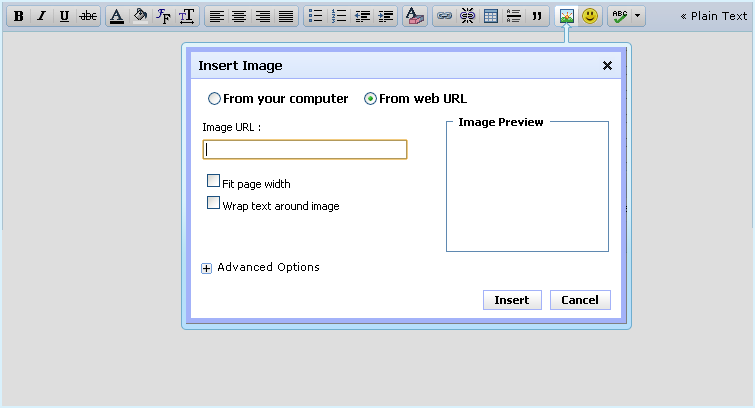Open the font family picker
This screenshot has width=755, height=408.
[163, 16]
